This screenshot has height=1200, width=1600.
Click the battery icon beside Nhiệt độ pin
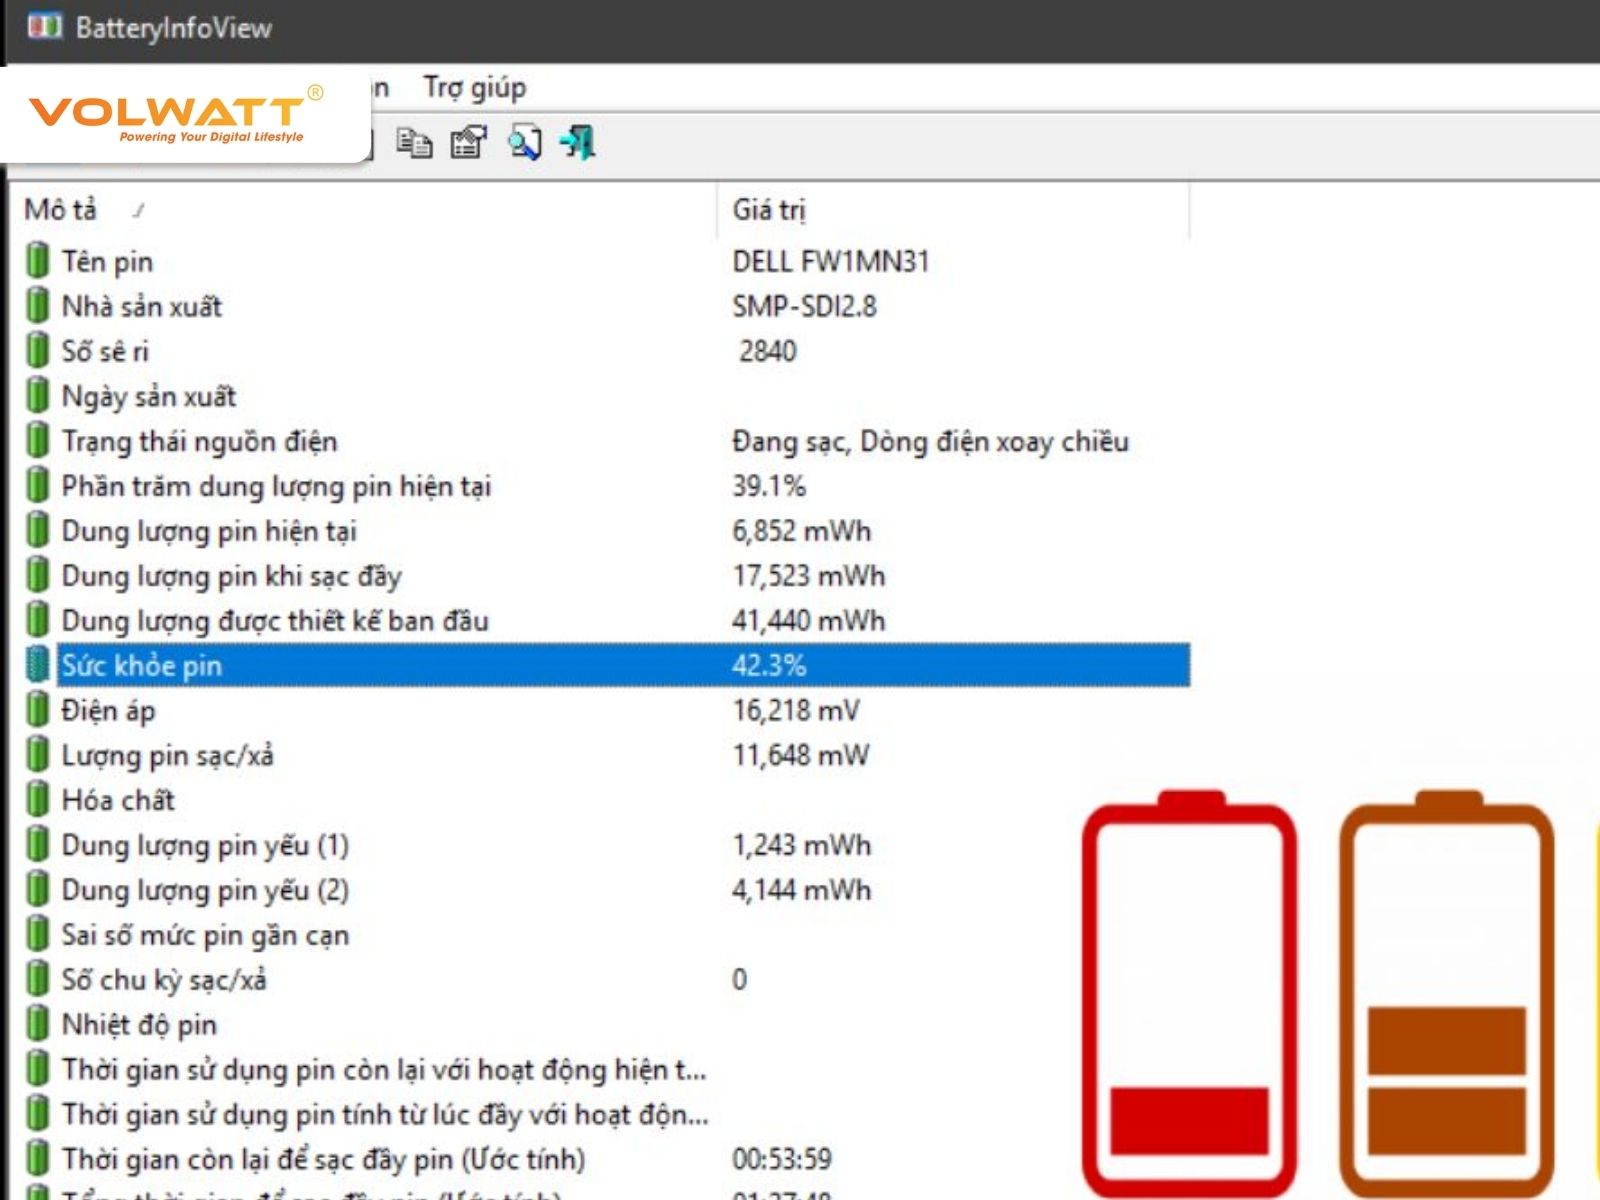point(36,1024)
